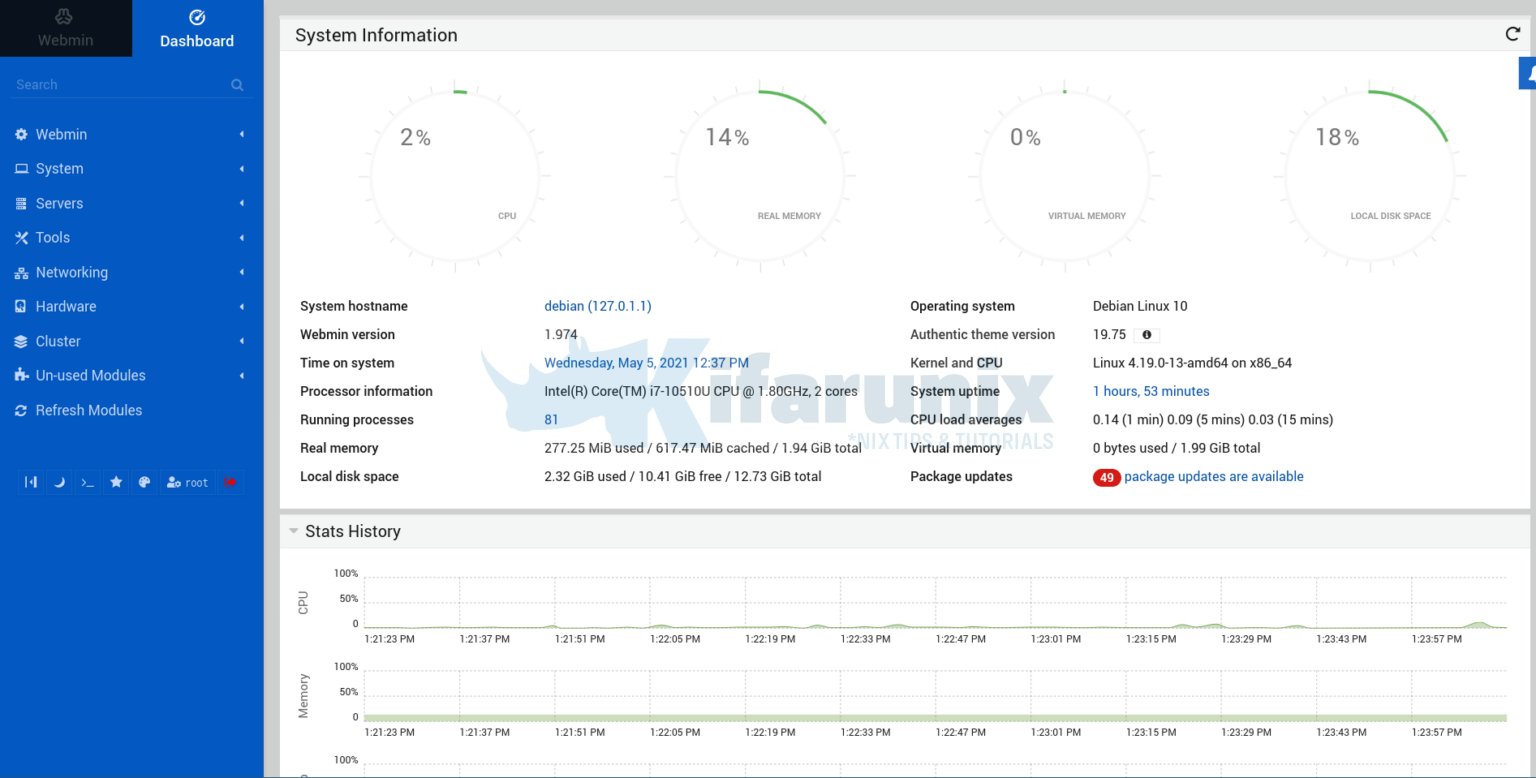The height and width of the screenshot is (778, 1536).
Task: Collapse the Stats History panel
Action: point(293,531)
